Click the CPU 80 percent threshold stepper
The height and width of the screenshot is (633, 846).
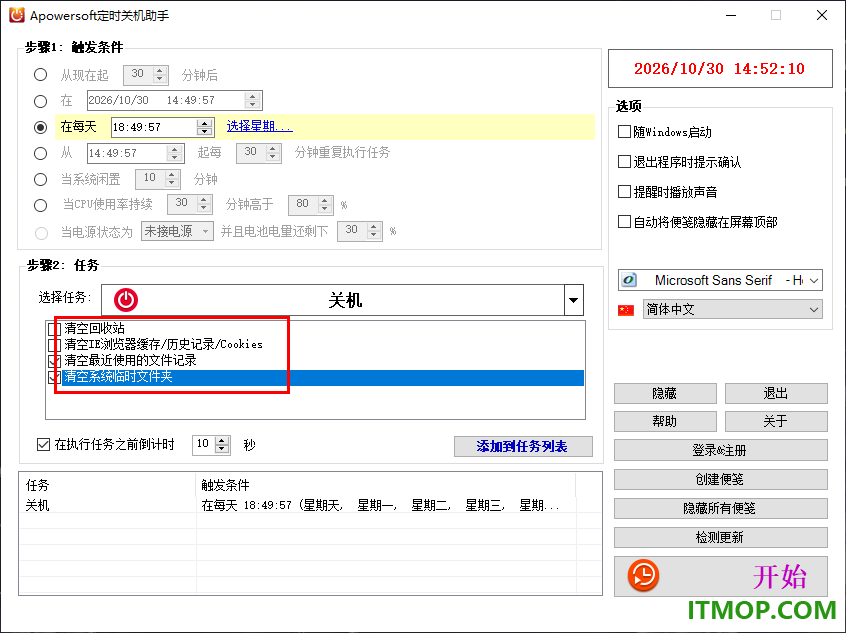pos(324,205)
